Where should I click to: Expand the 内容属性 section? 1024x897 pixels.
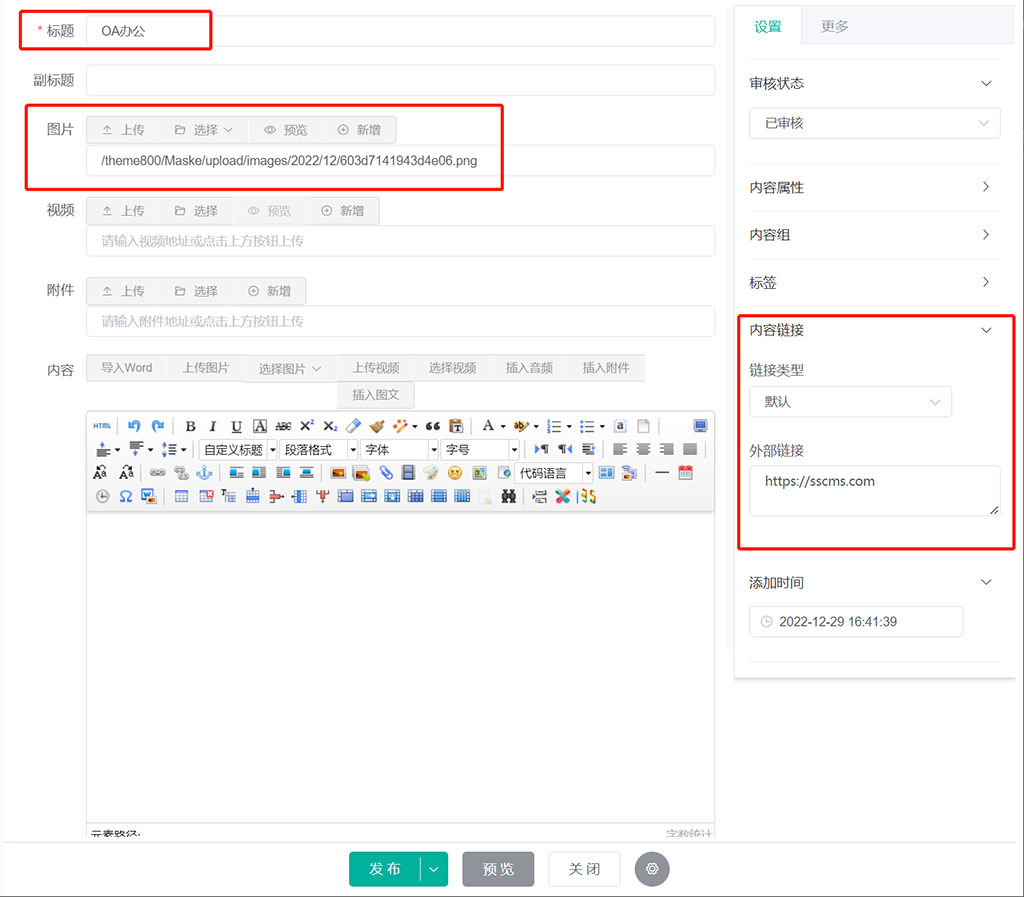coord(874,187)
